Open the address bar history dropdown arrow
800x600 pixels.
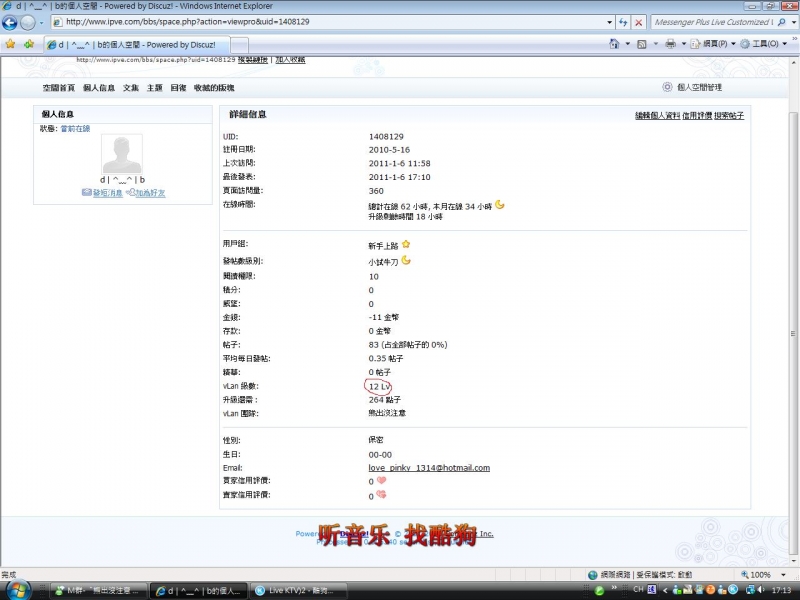(609, 22)
